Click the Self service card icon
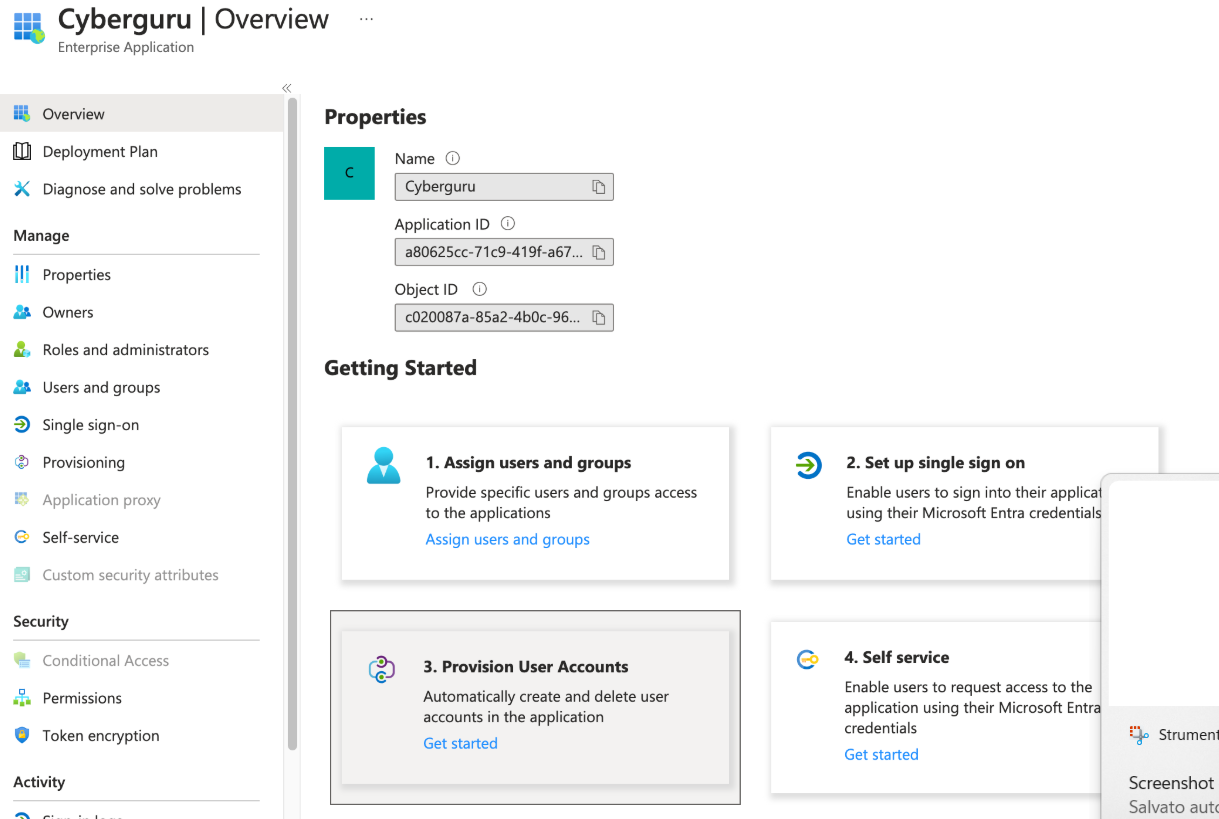The width and height of the screenshot is (1219, 819). 808,660
